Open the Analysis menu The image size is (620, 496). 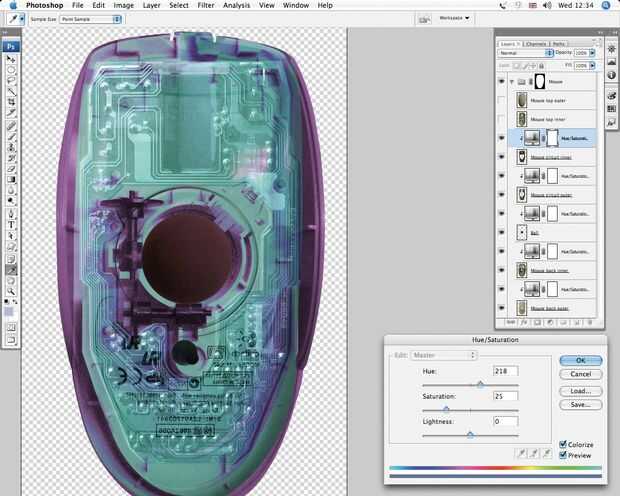[236, 6]
